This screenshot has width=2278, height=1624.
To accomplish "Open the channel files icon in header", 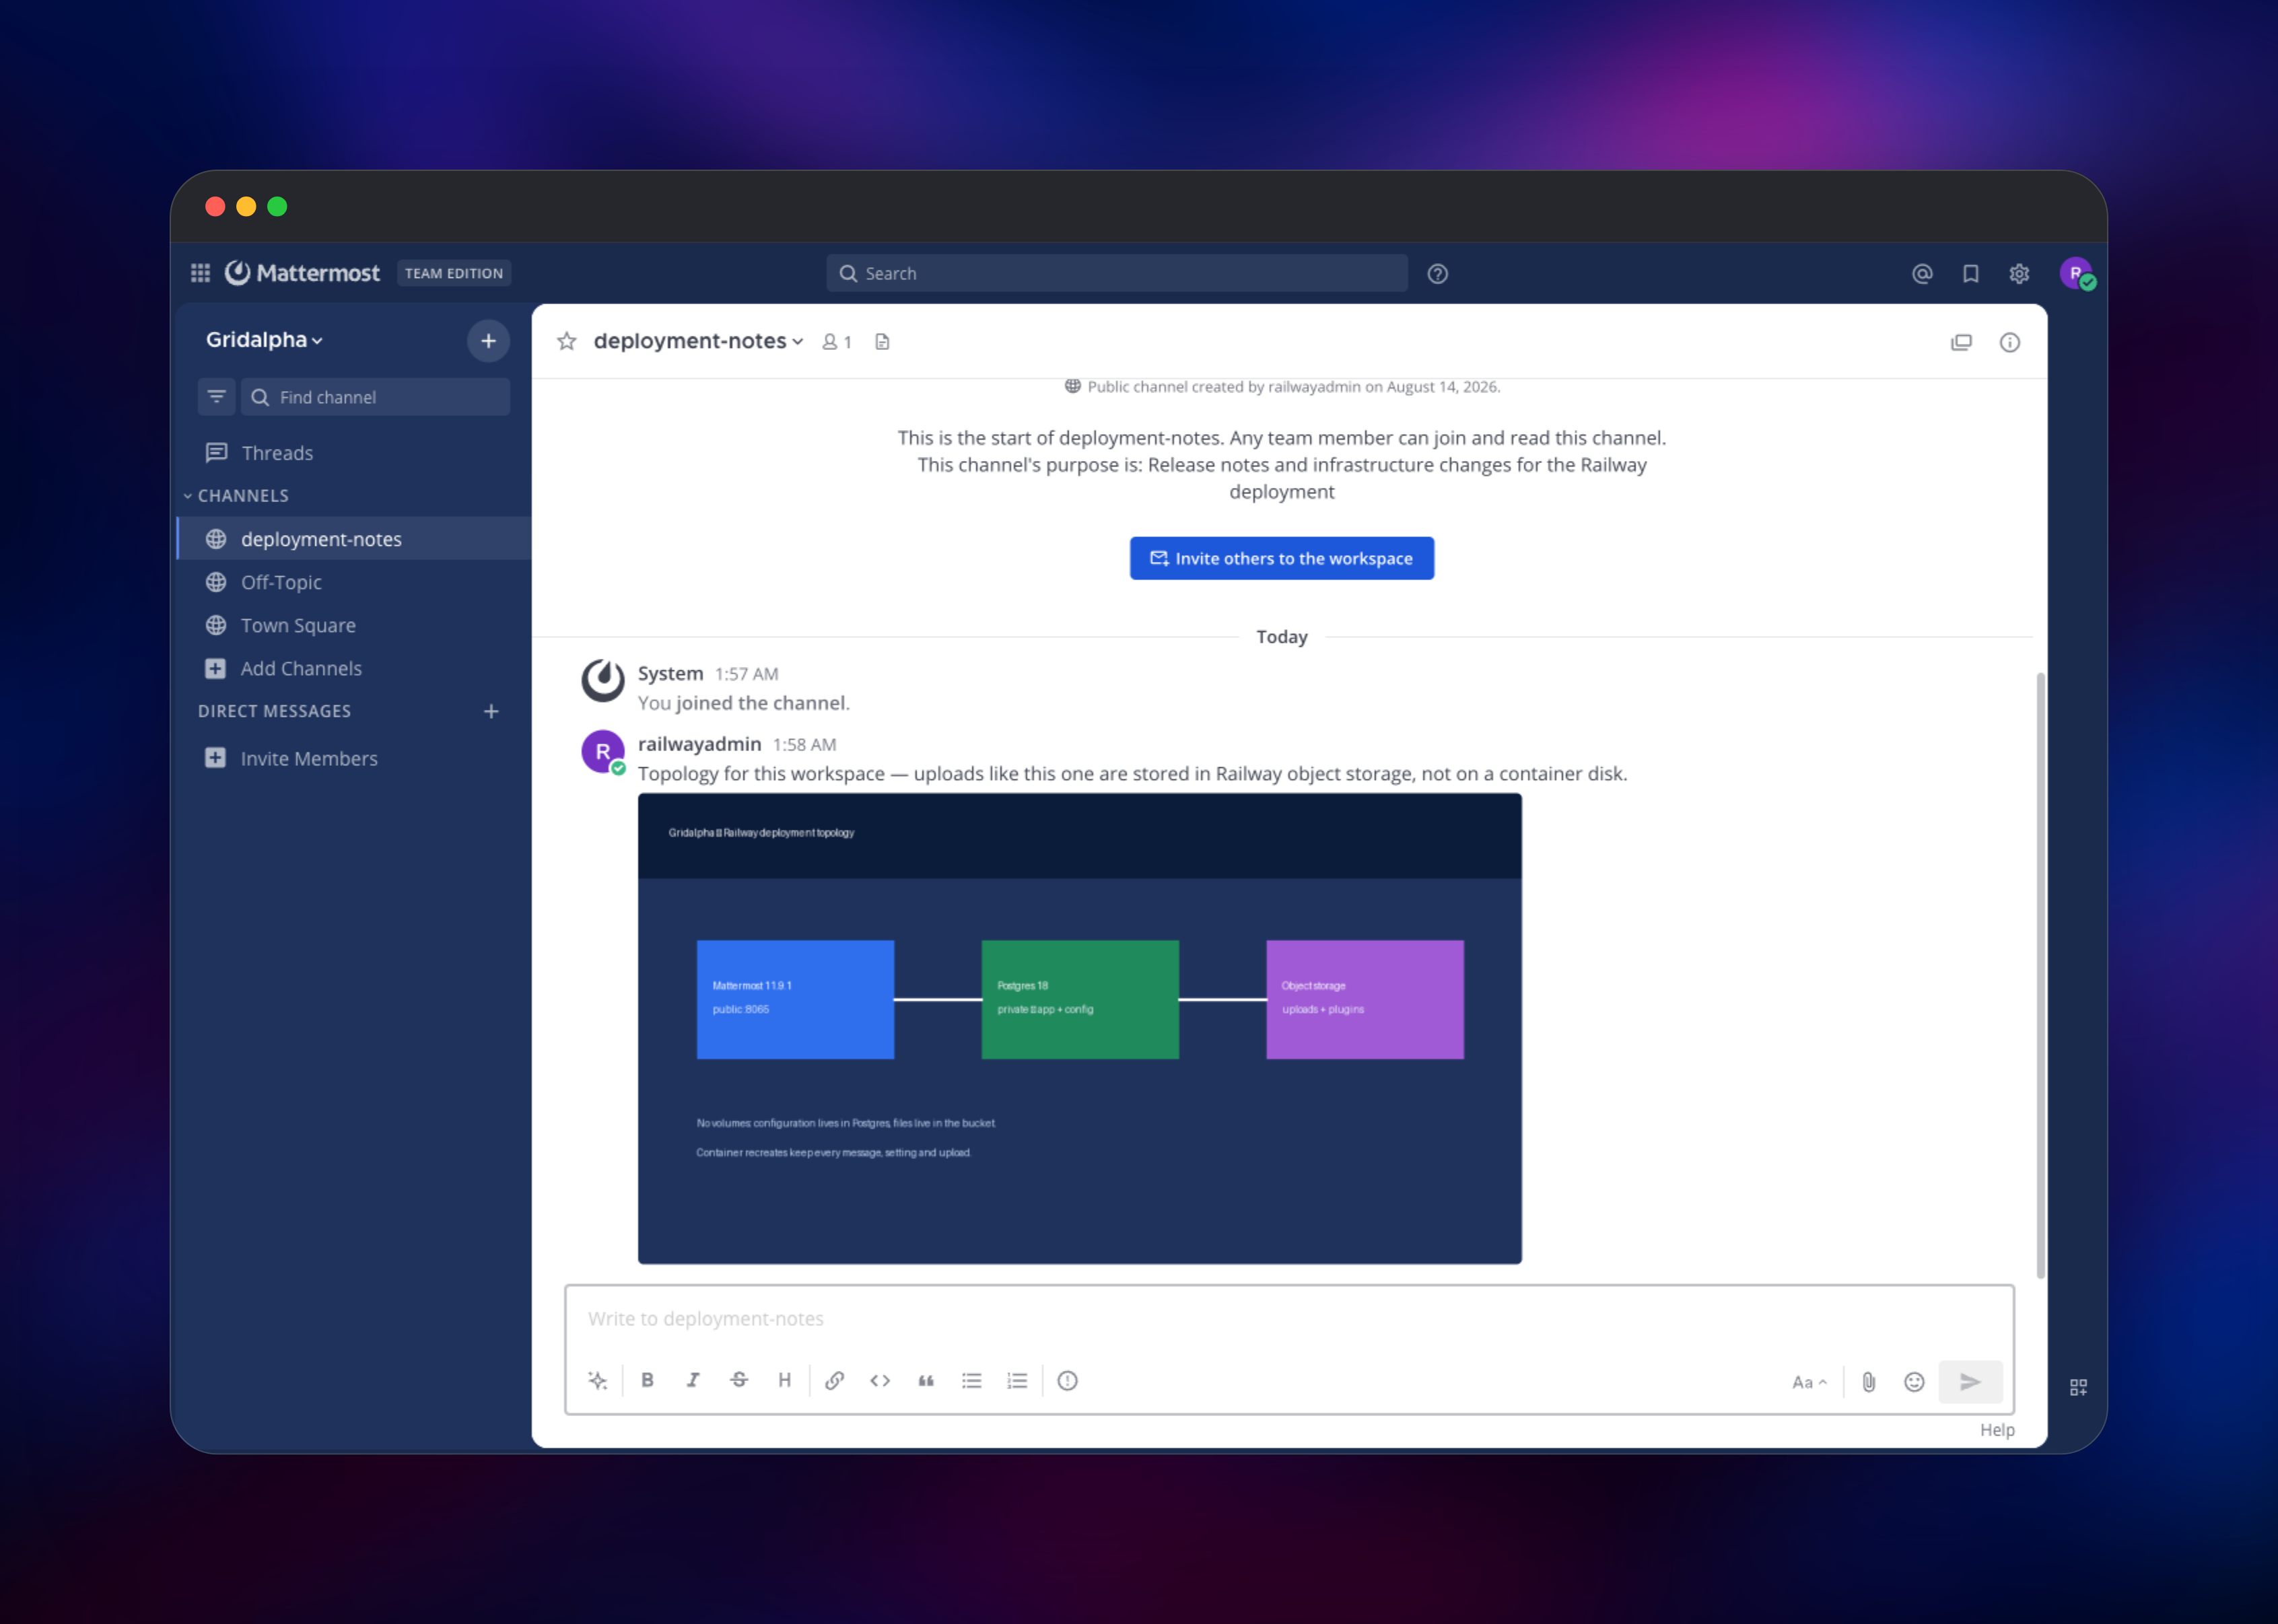I will 882,342.
